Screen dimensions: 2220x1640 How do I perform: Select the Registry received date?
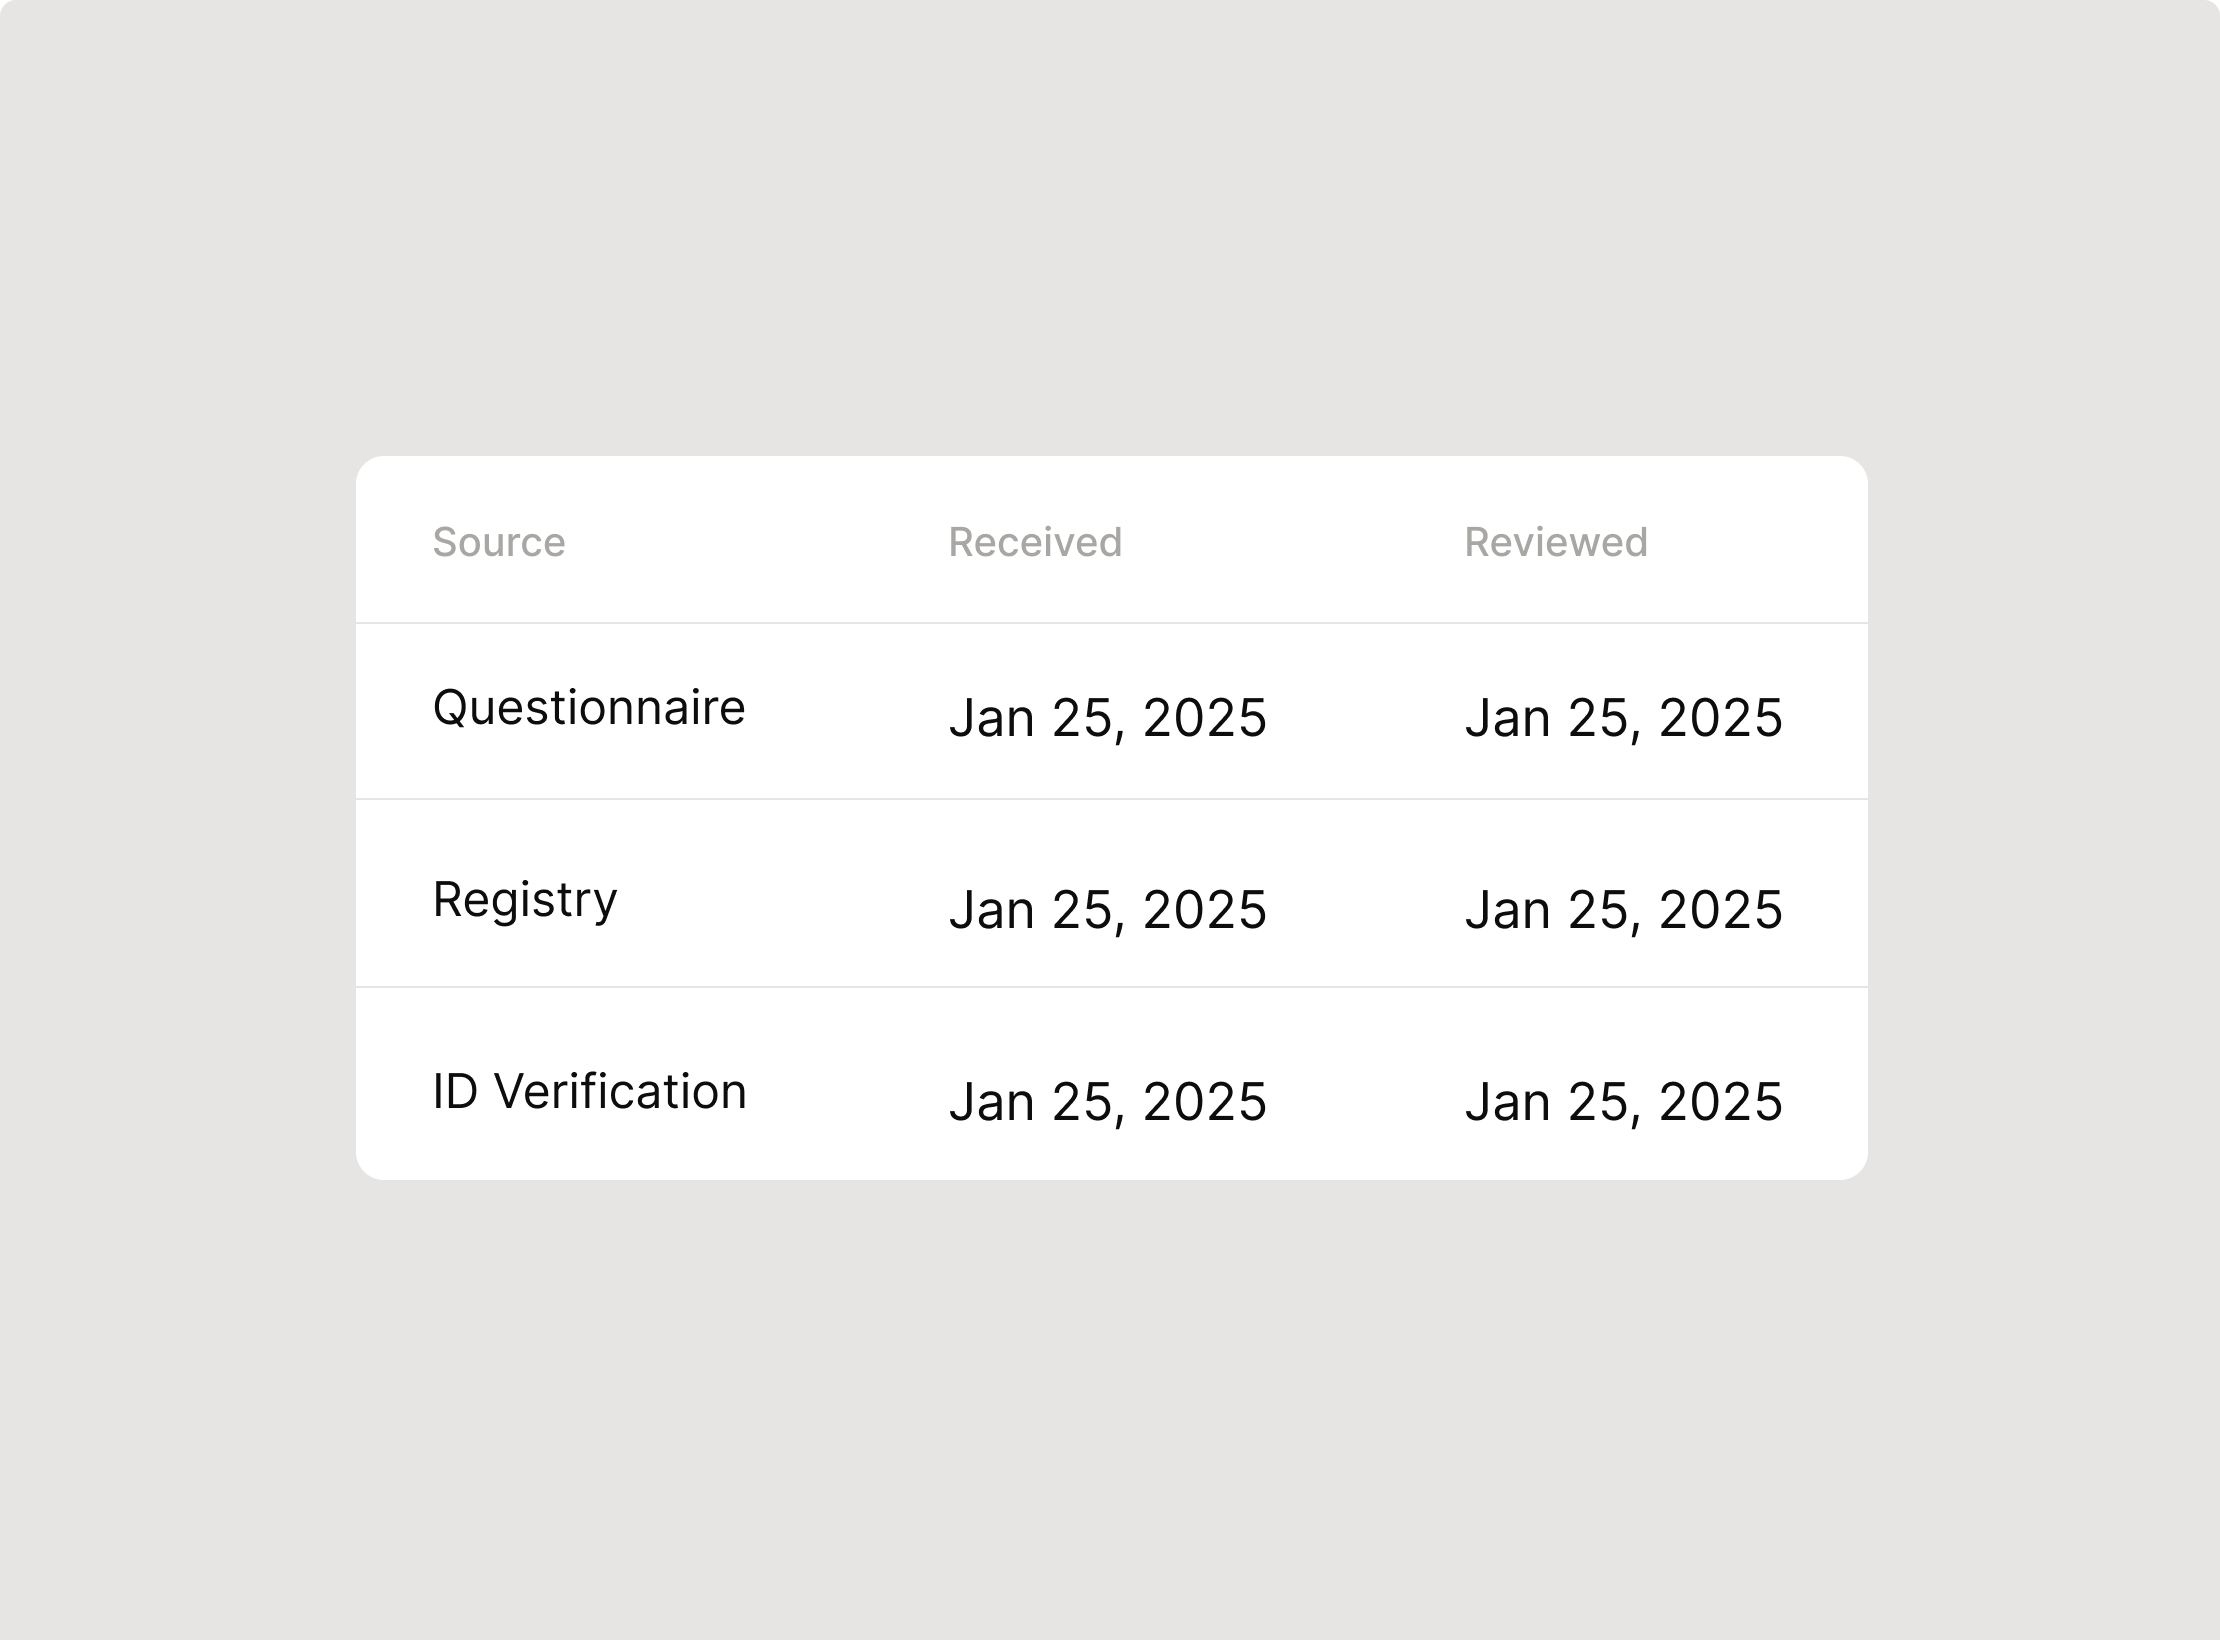tap(1108, 911)
